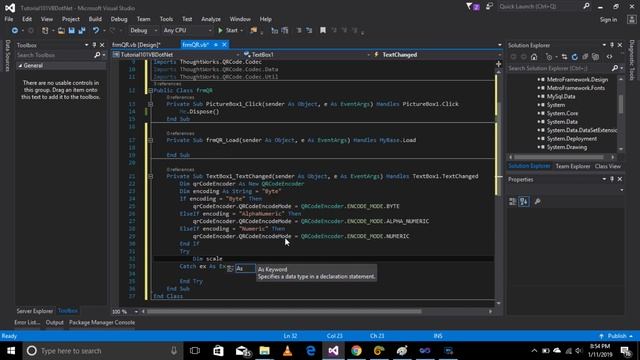The image size is (640, 360).
Task: Open the Windows Start menu
Action: 11,351
